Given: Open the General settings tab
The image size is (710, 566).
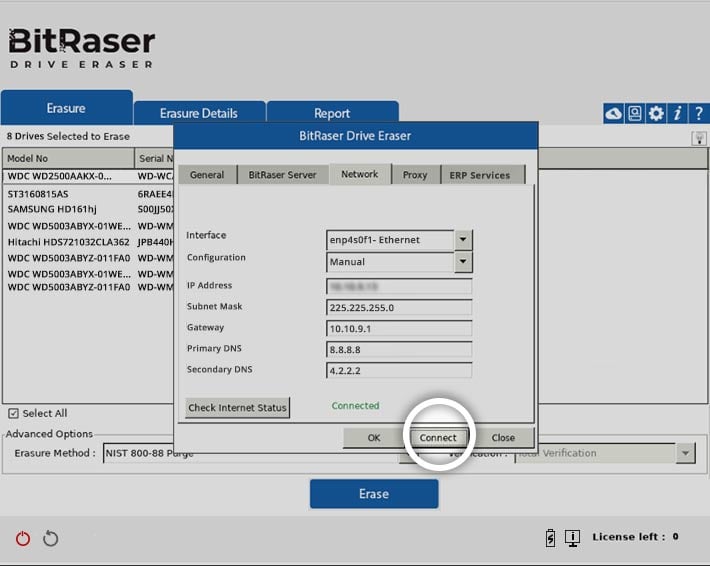Looking at the screenshot, I should tap(207, 175).
